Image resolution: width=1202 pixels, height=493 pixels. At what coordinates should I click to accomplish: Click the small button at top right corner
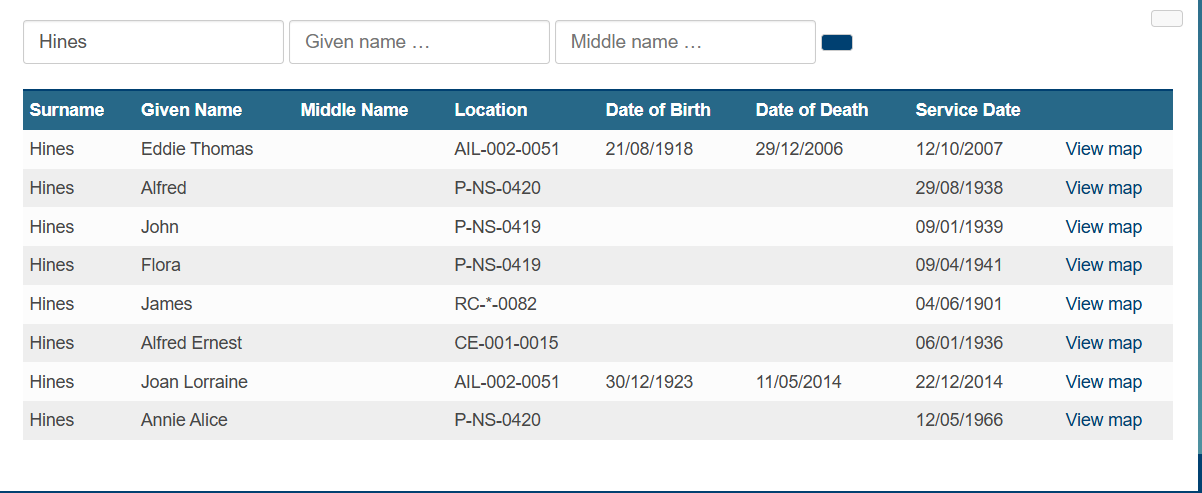point(1167,18)
